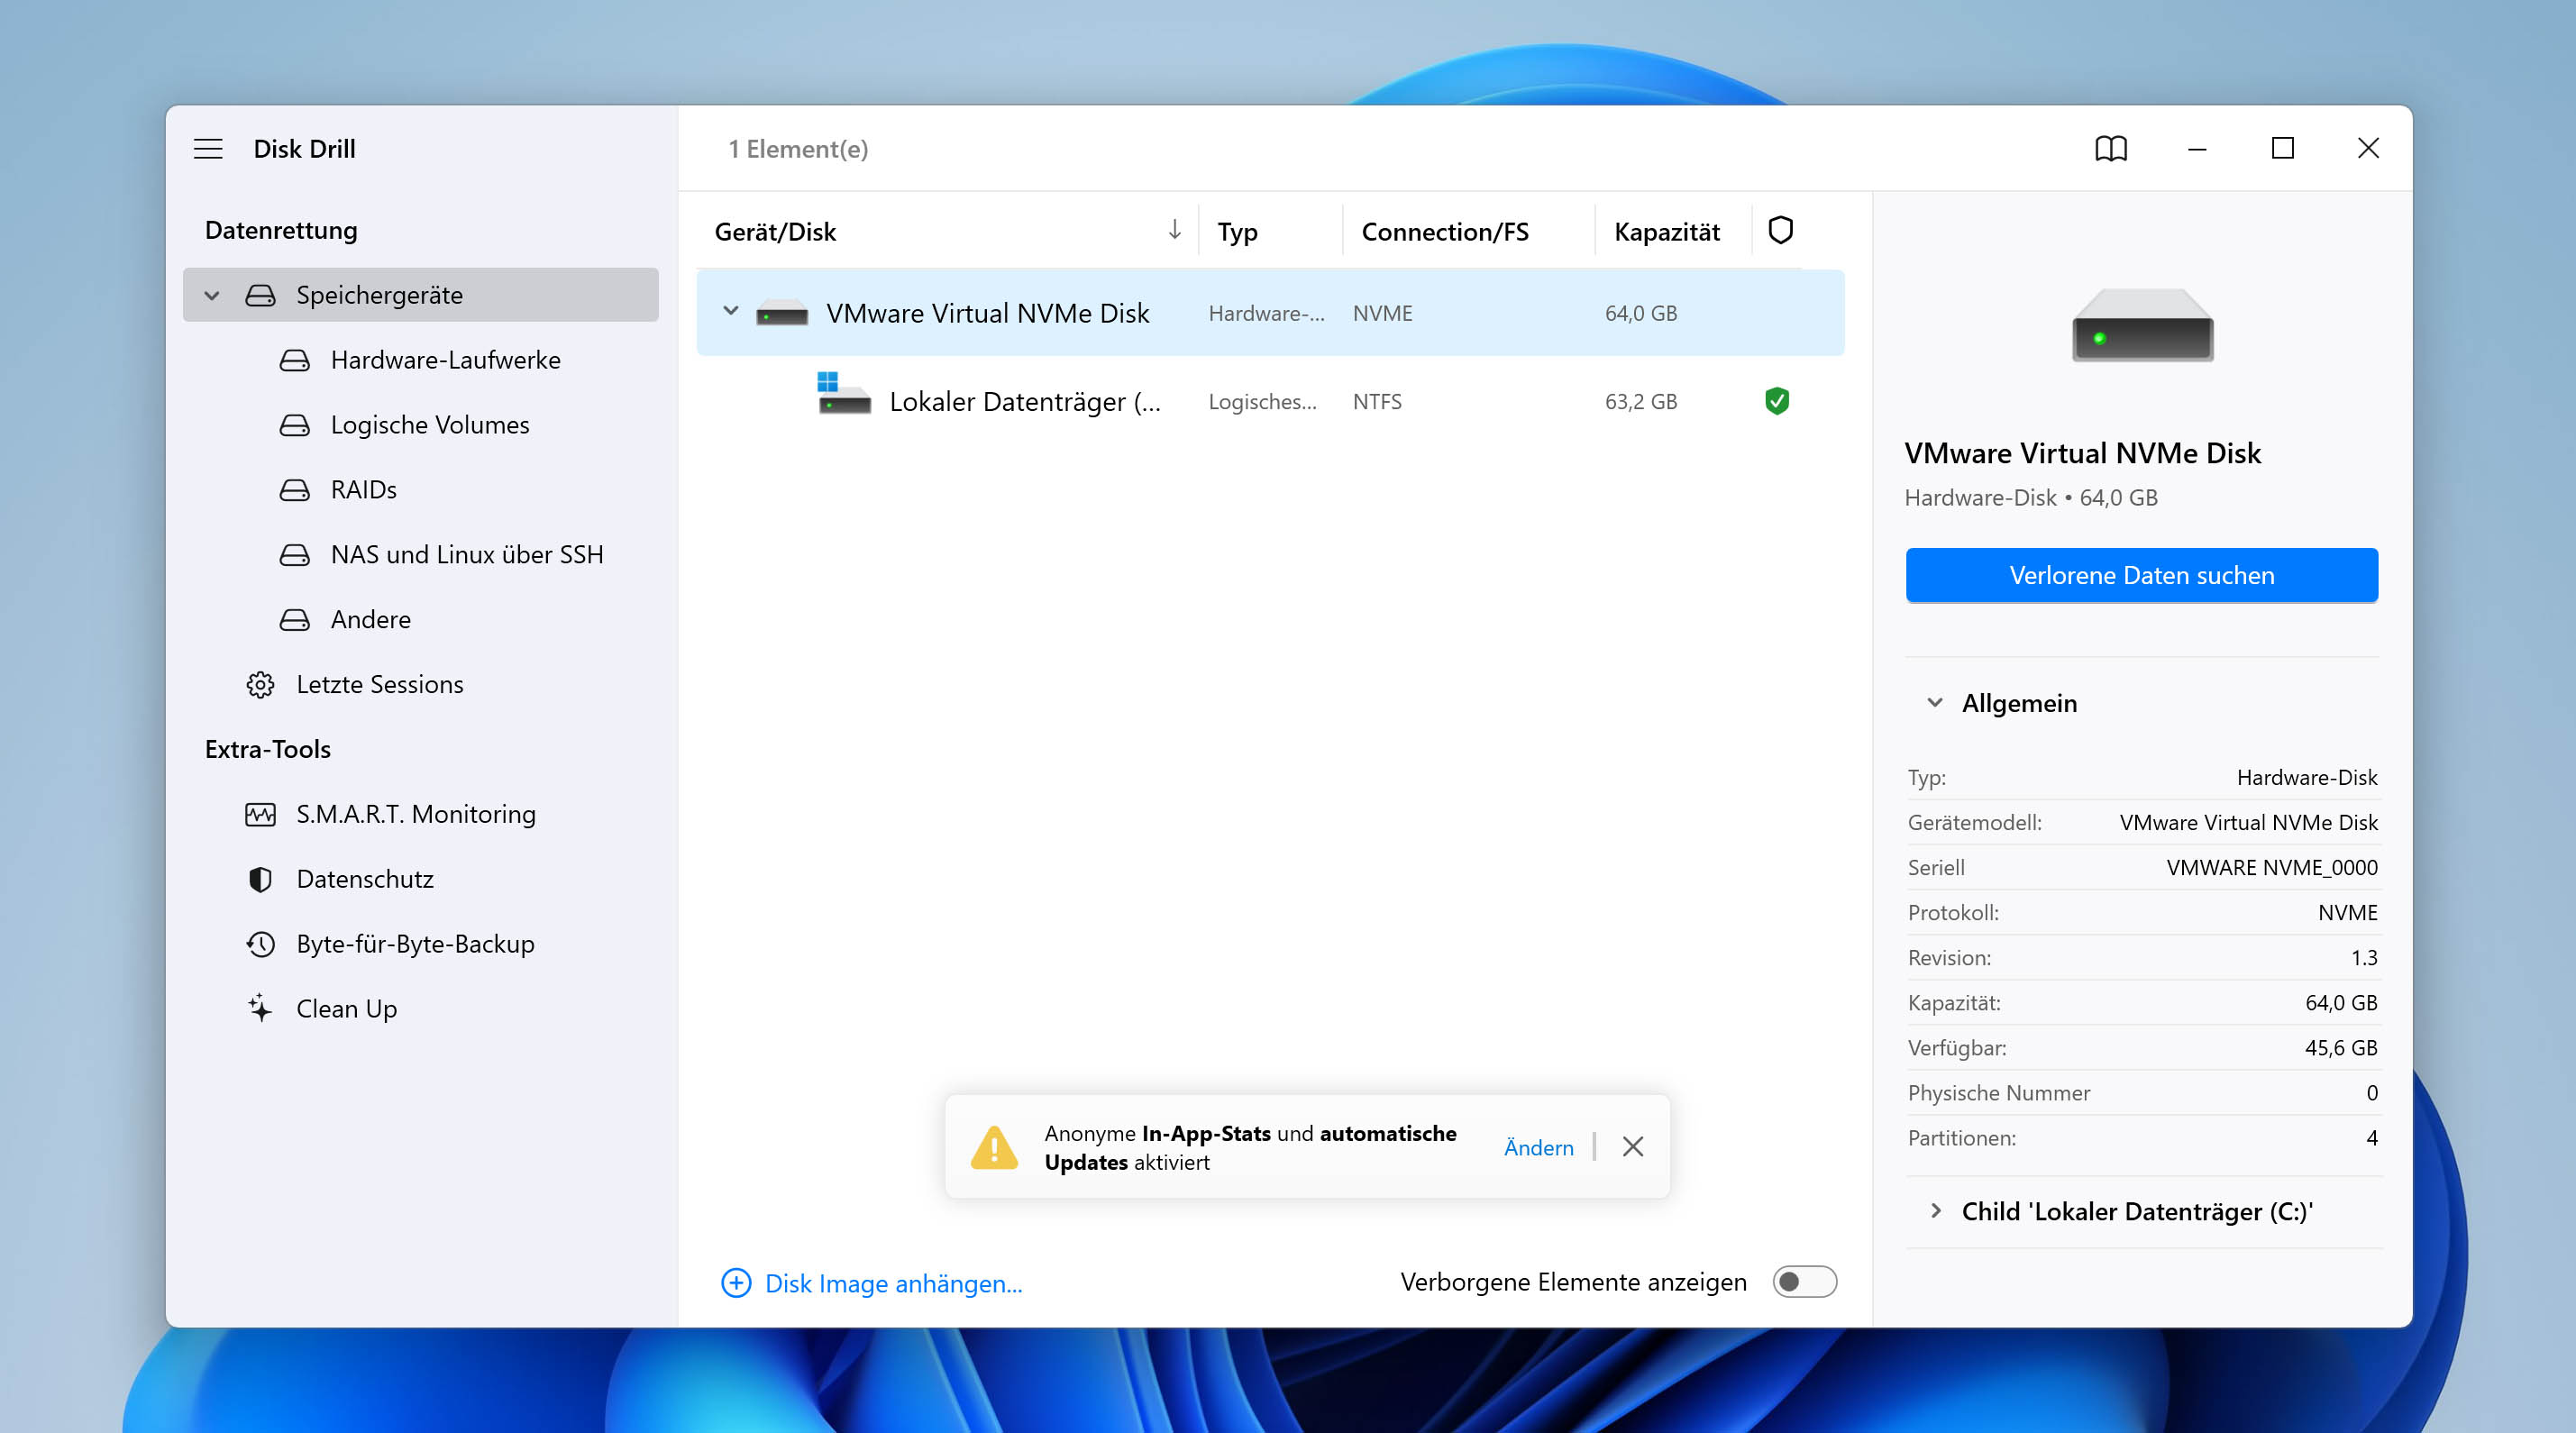Select the Lokaler Datenträger row

(1270, 401)
